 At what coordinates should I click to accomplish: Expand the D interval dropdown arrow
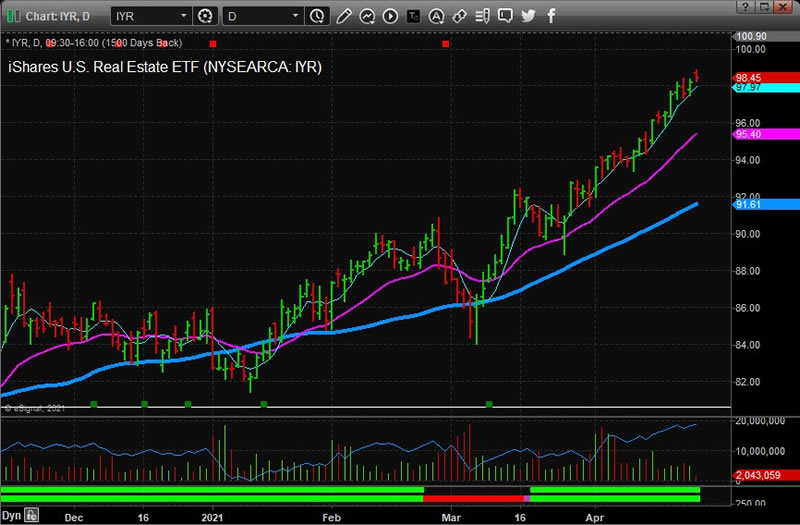[295, 16]
